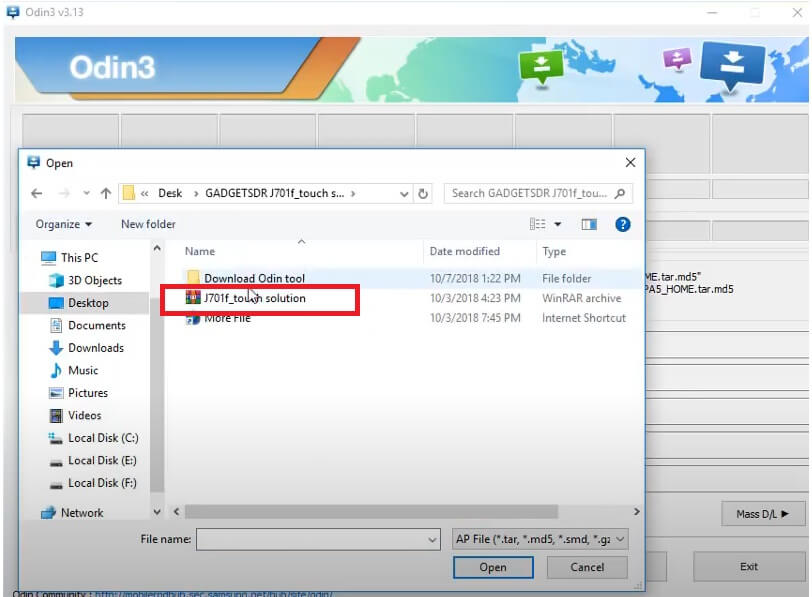Select the J701f_touch solution archive
This screenshot has height=597, width=812.
[255, 298]
